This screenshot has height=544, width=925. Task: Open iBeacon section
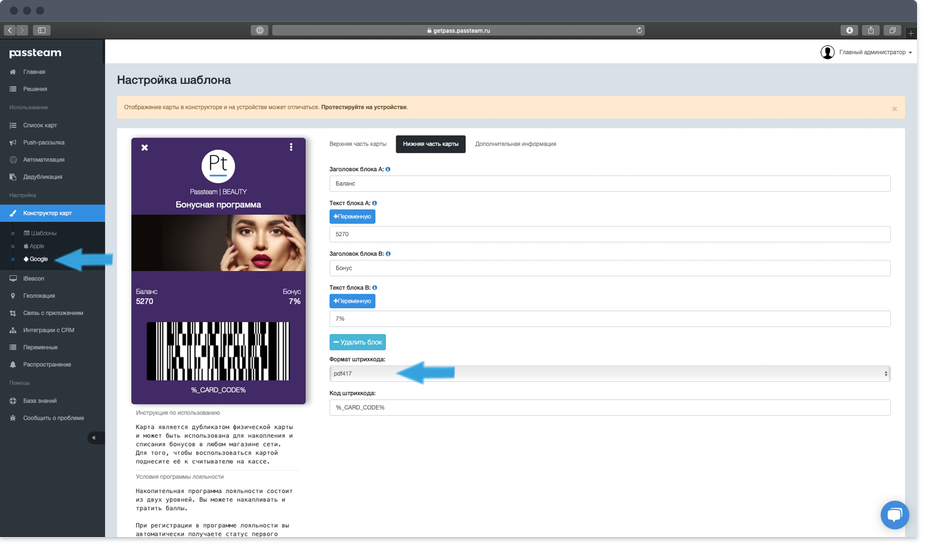[33, 279]
